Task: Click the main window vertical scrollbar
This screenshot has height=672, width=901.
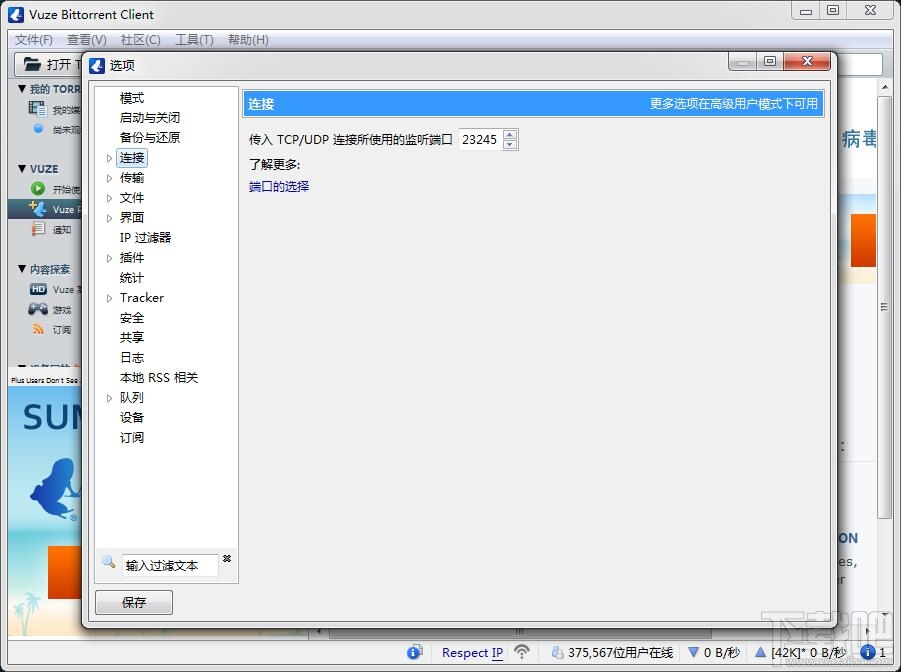Action: point(884,307)
